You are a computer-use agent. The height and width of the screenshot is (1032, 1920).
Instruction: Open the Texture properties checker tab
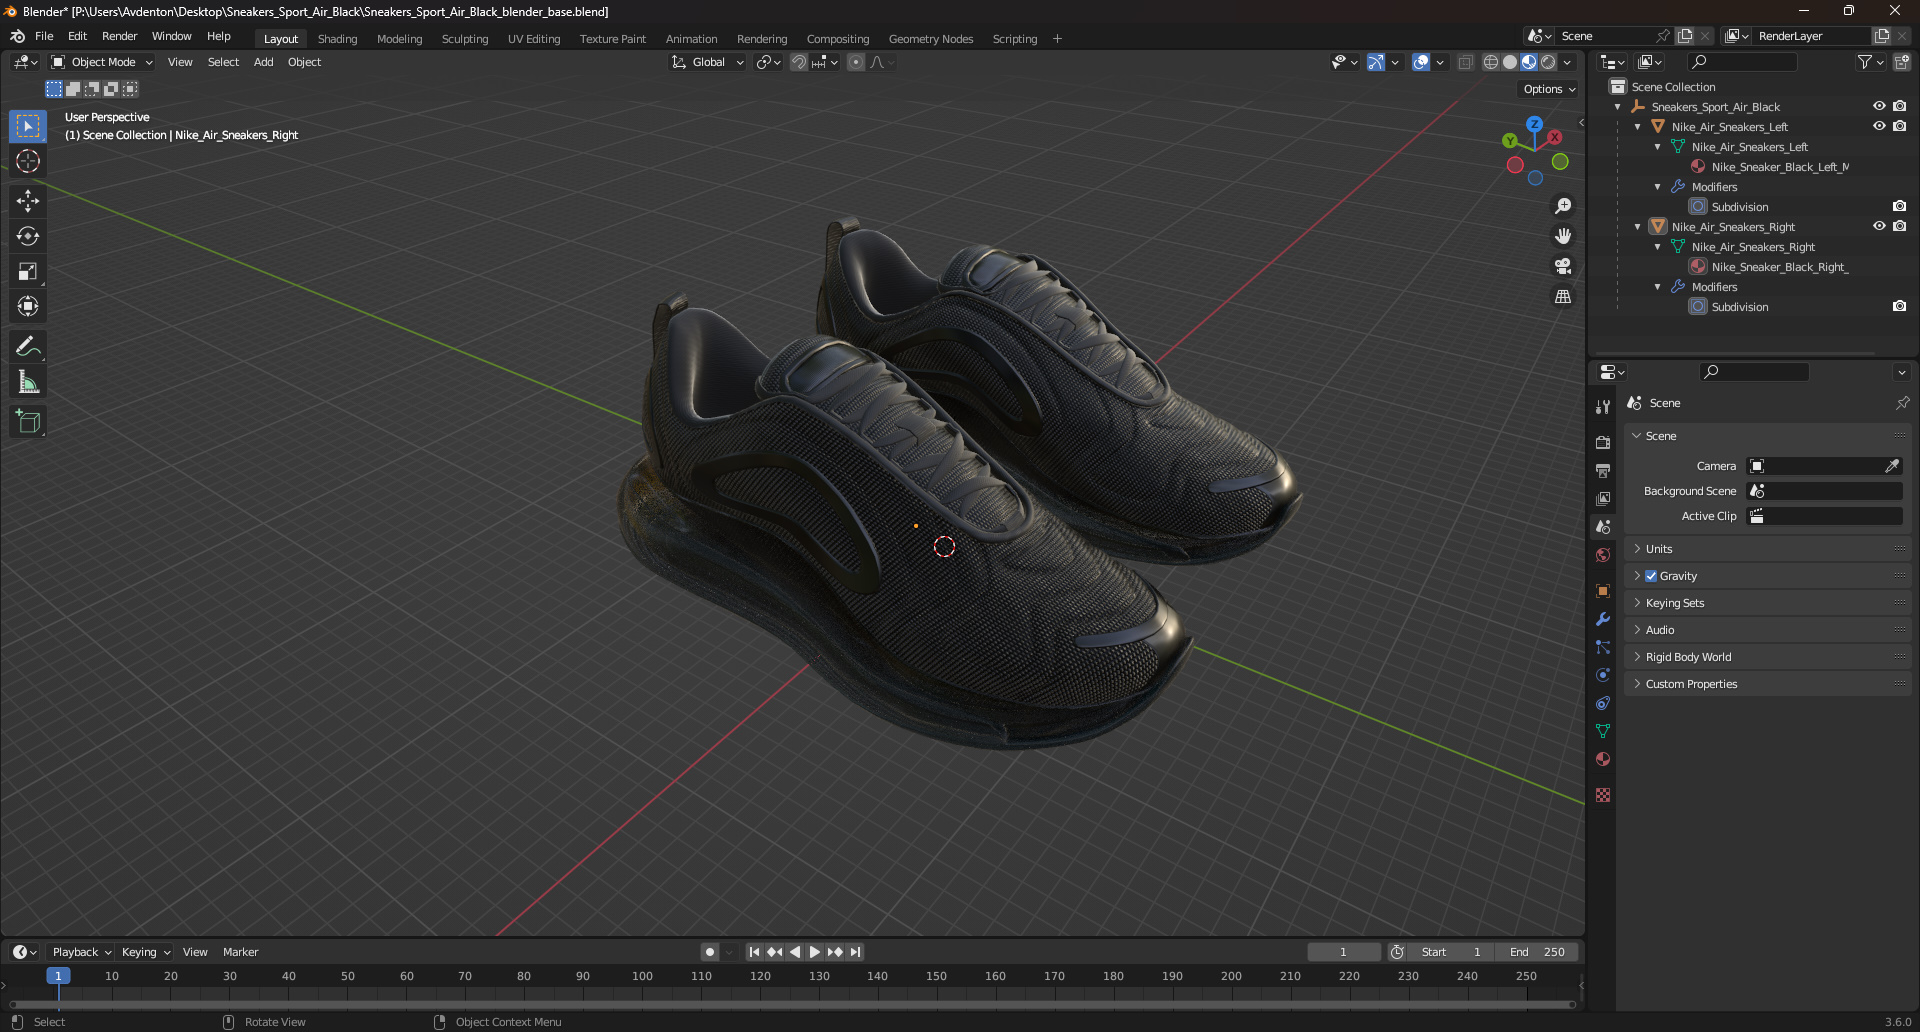click(x=1603, y=795)
